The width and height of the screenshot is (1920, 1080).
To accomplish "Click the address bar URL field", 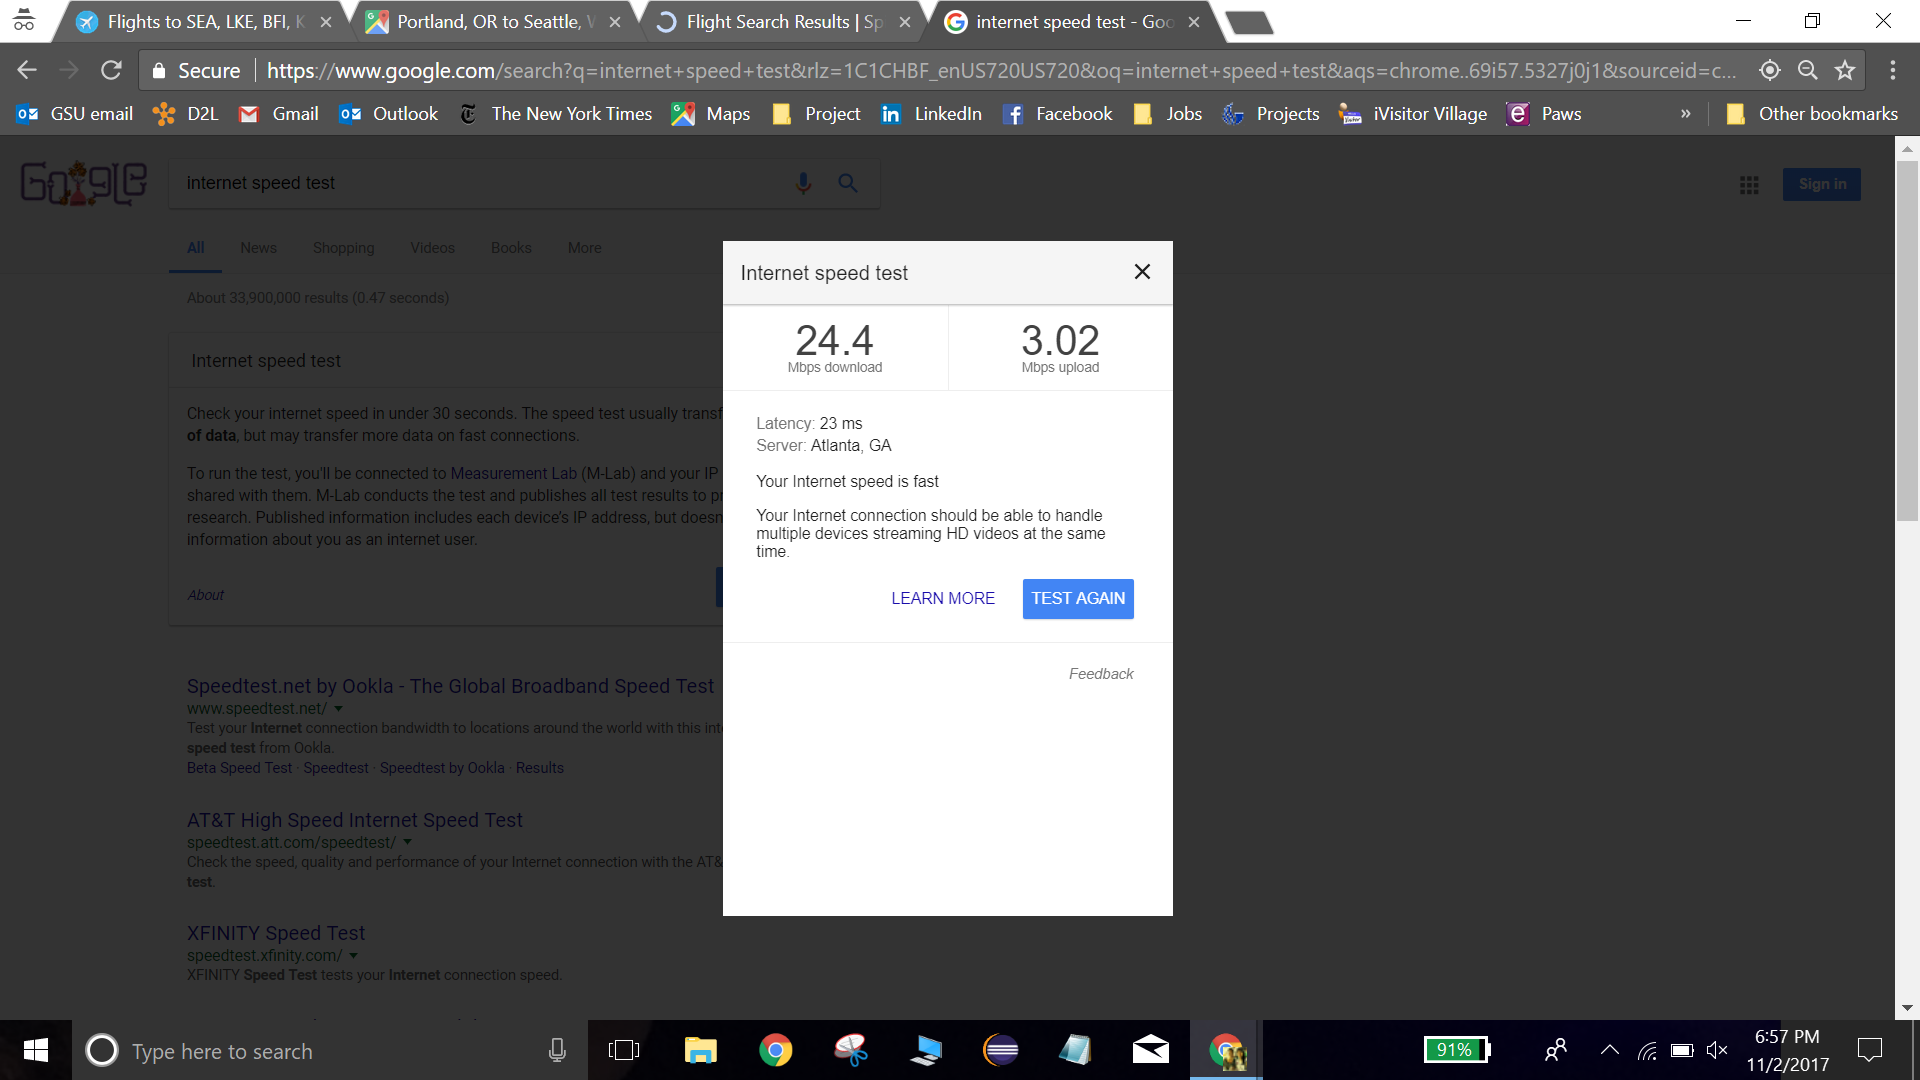I will coord(1000,70).
